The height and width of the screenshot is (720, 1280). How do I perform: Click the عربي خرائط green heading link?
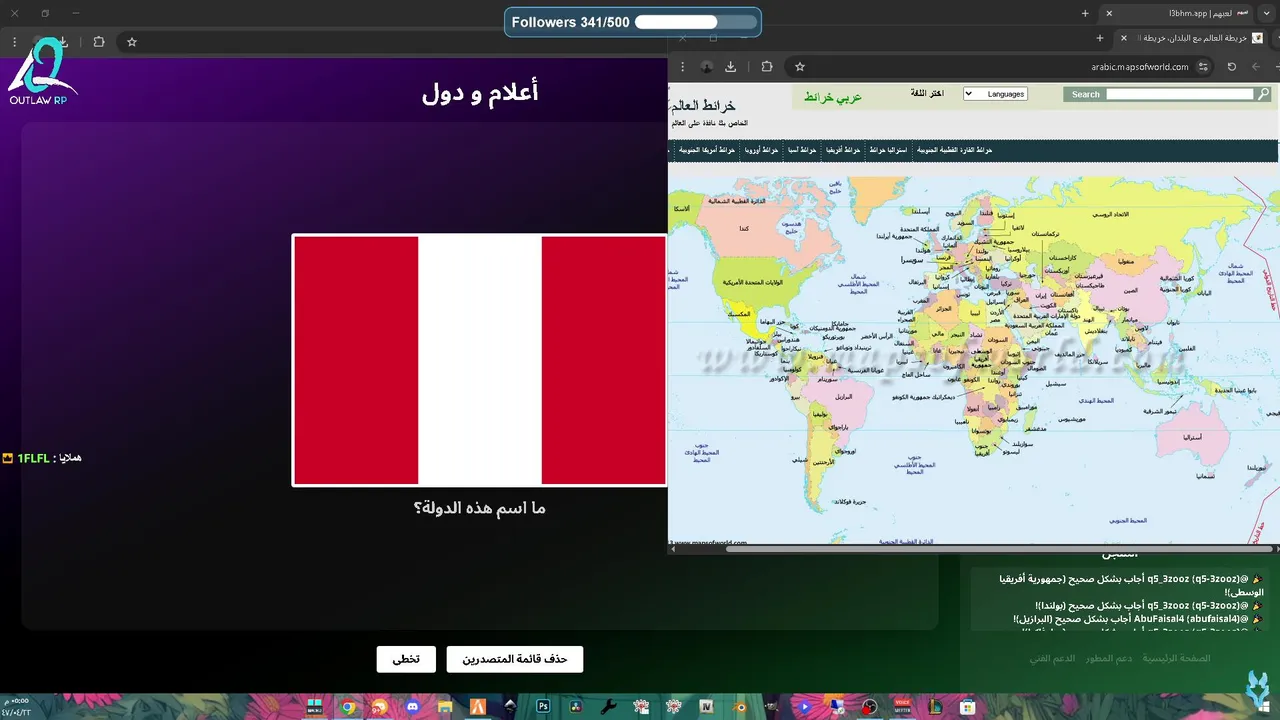tap(833, 98)
